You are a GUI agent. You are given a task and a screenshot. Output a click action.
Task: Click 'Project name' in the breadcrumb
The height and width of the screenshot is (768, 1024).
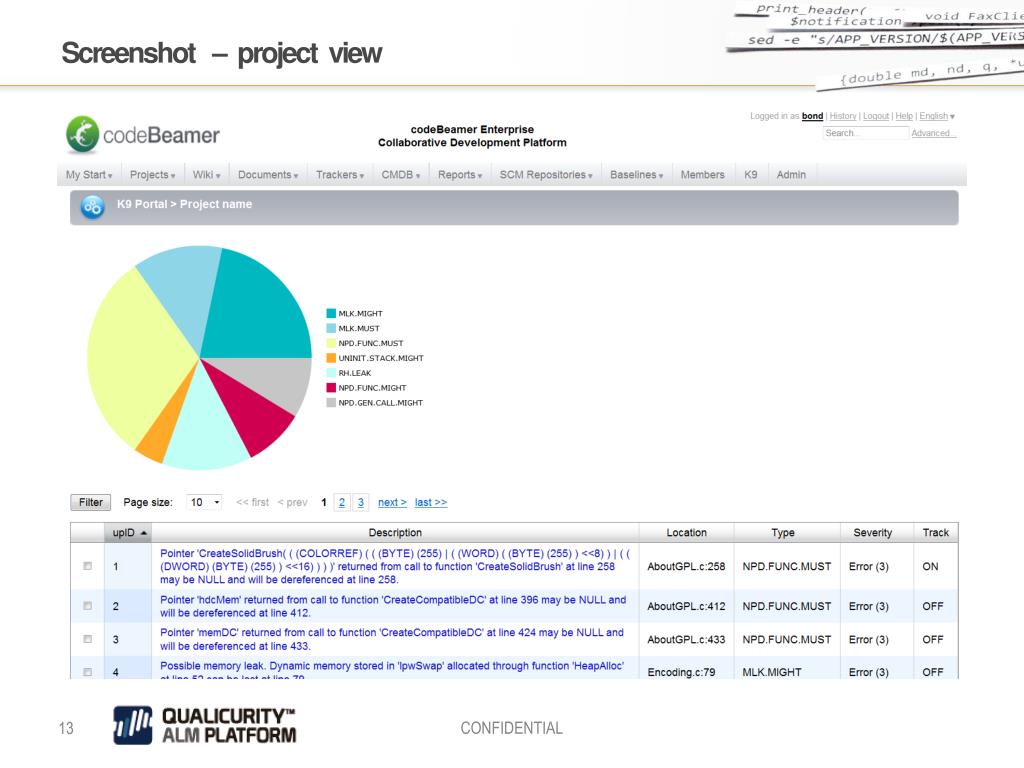(216, 204)
